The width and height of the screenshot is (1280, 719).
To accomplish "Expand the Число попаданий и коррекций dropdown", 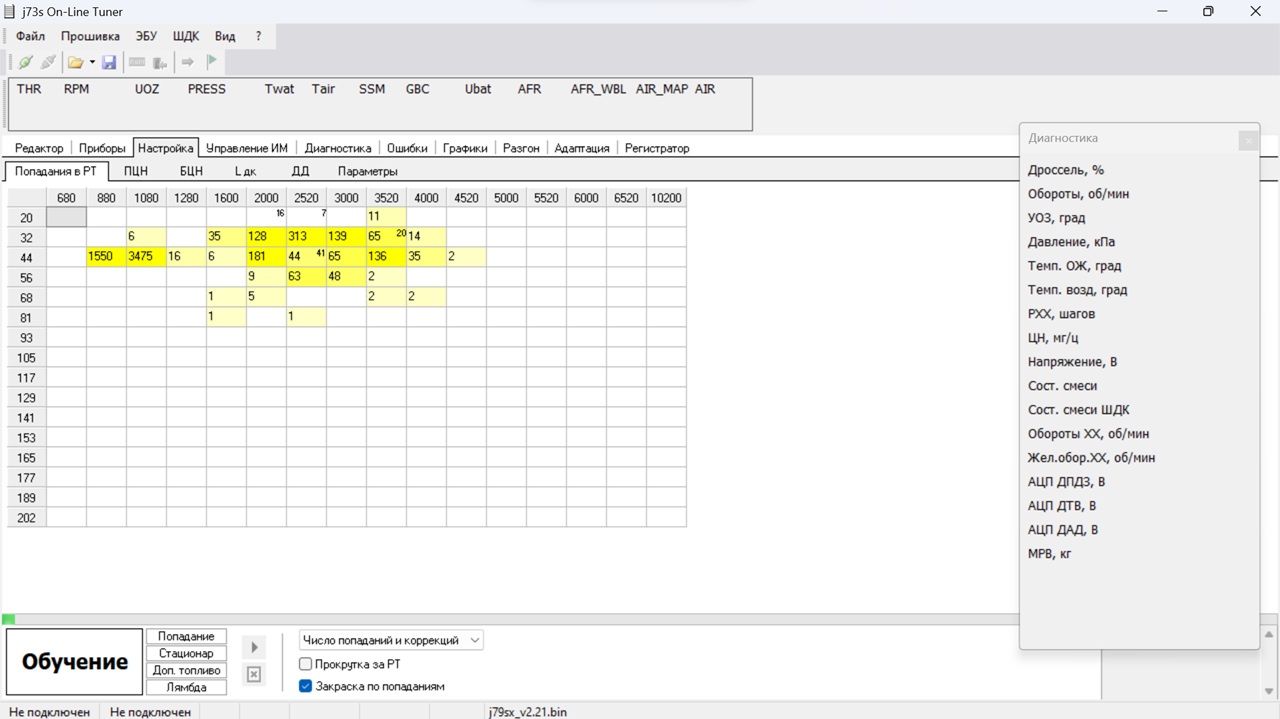I will tap(391, 640).
